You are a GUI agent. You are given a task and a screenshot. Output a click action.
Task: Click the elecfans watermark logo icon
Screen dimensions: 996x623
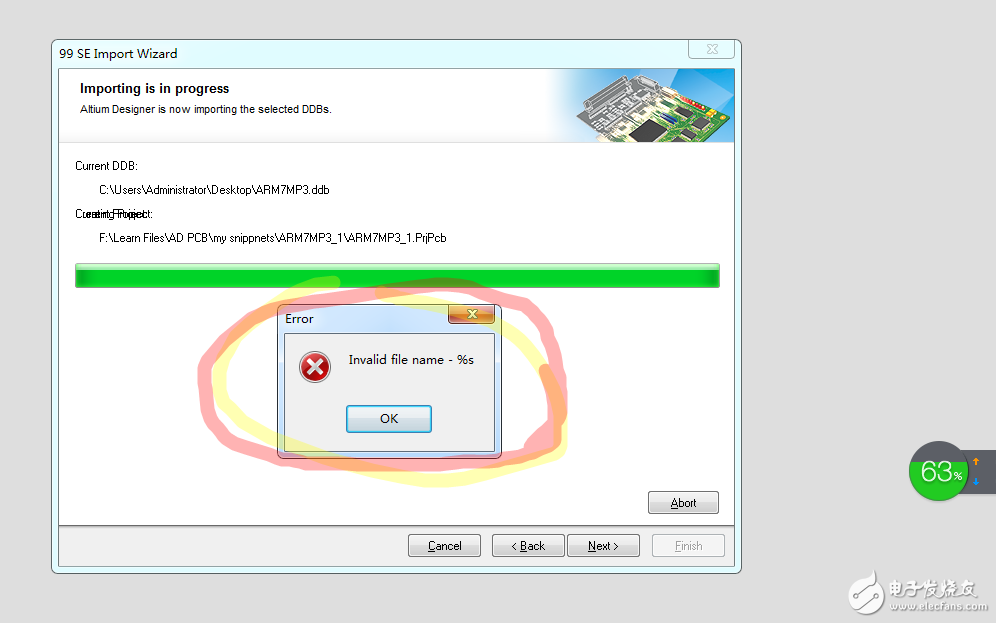866,593
